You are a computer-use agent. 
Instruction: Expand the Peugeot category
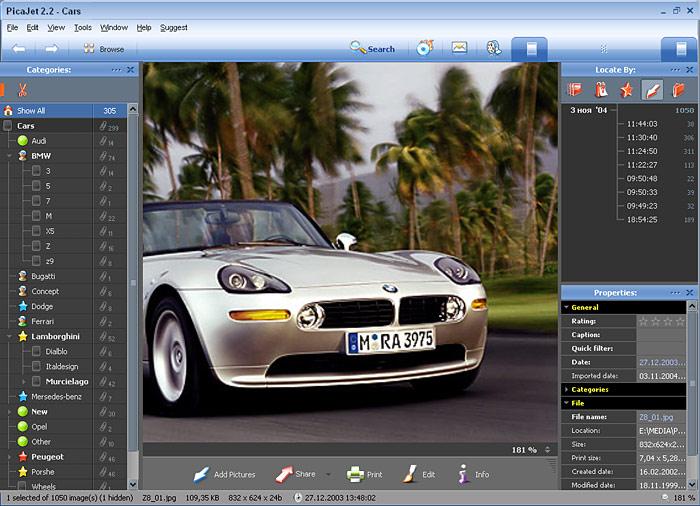[x=9, y=456]
